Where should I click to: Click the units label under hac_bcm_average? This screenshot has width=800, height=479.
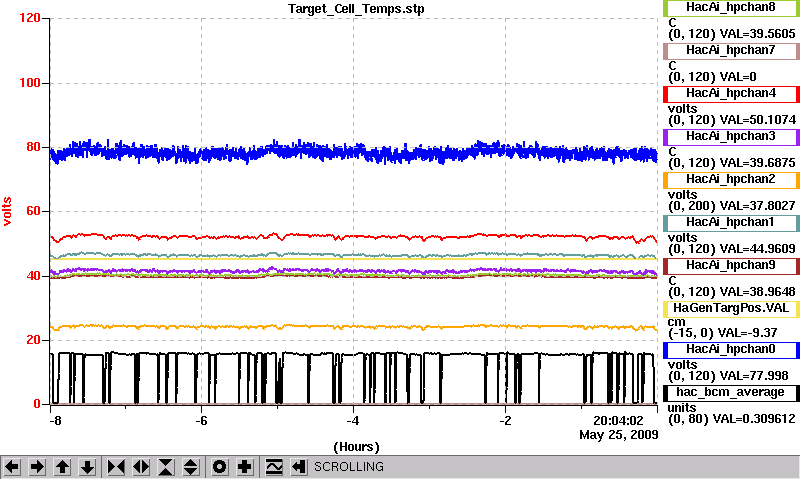[682, 408]
